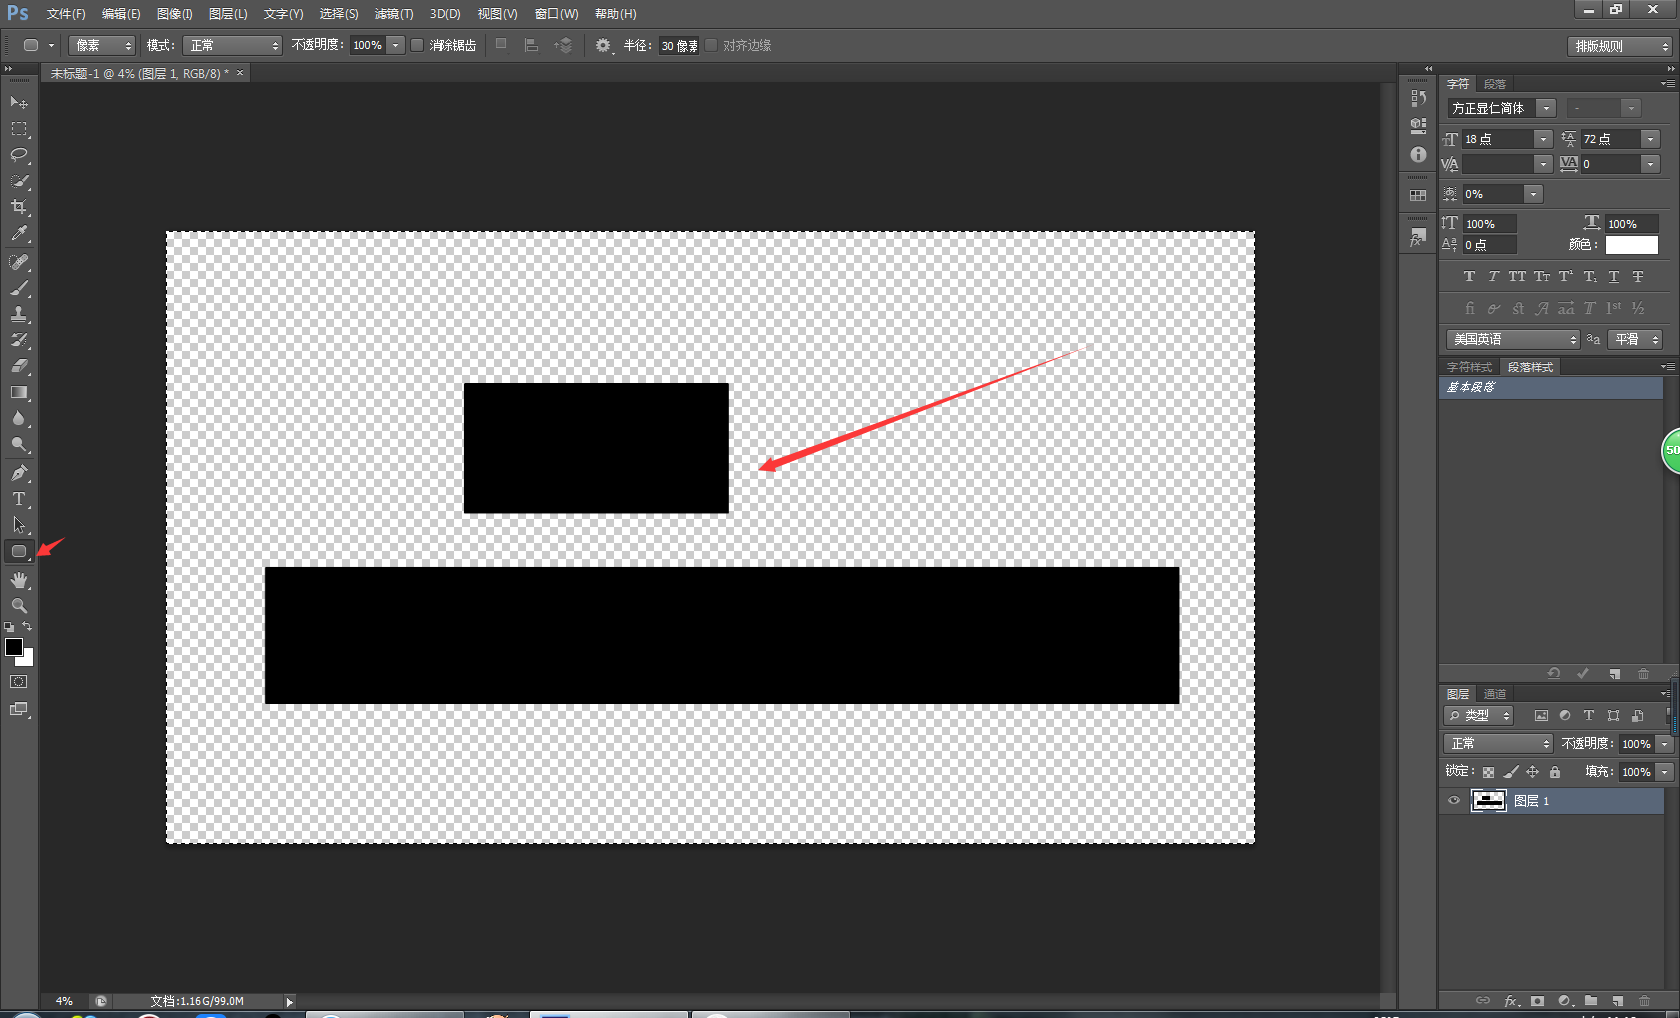Enable the anti-alias 消除锯齿 checkbox
Viewport: 1680px width, 1018px height.
pos(417,45)
